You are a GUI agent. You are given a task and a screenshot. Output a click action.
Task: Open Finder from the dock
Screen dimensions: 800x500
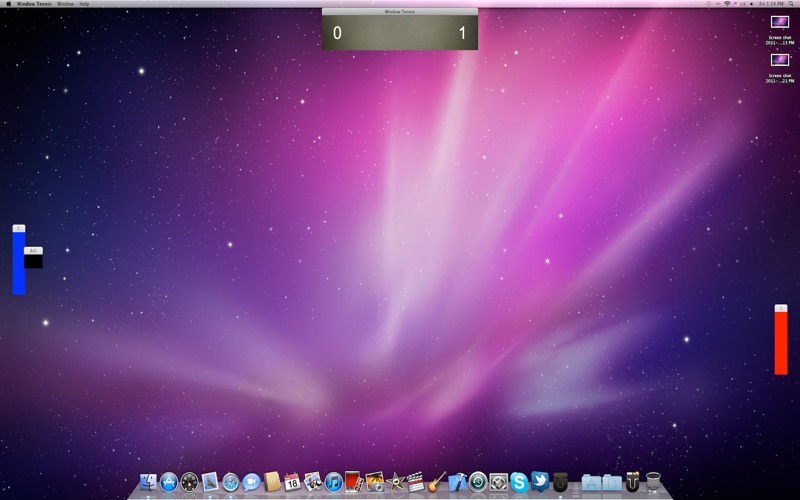point(148,482)
